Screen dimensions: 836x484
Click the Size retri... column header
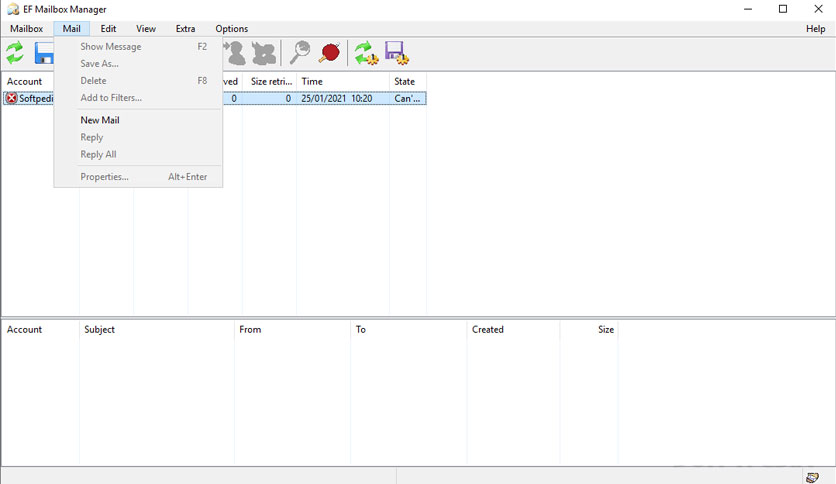[x=270, y=82]
